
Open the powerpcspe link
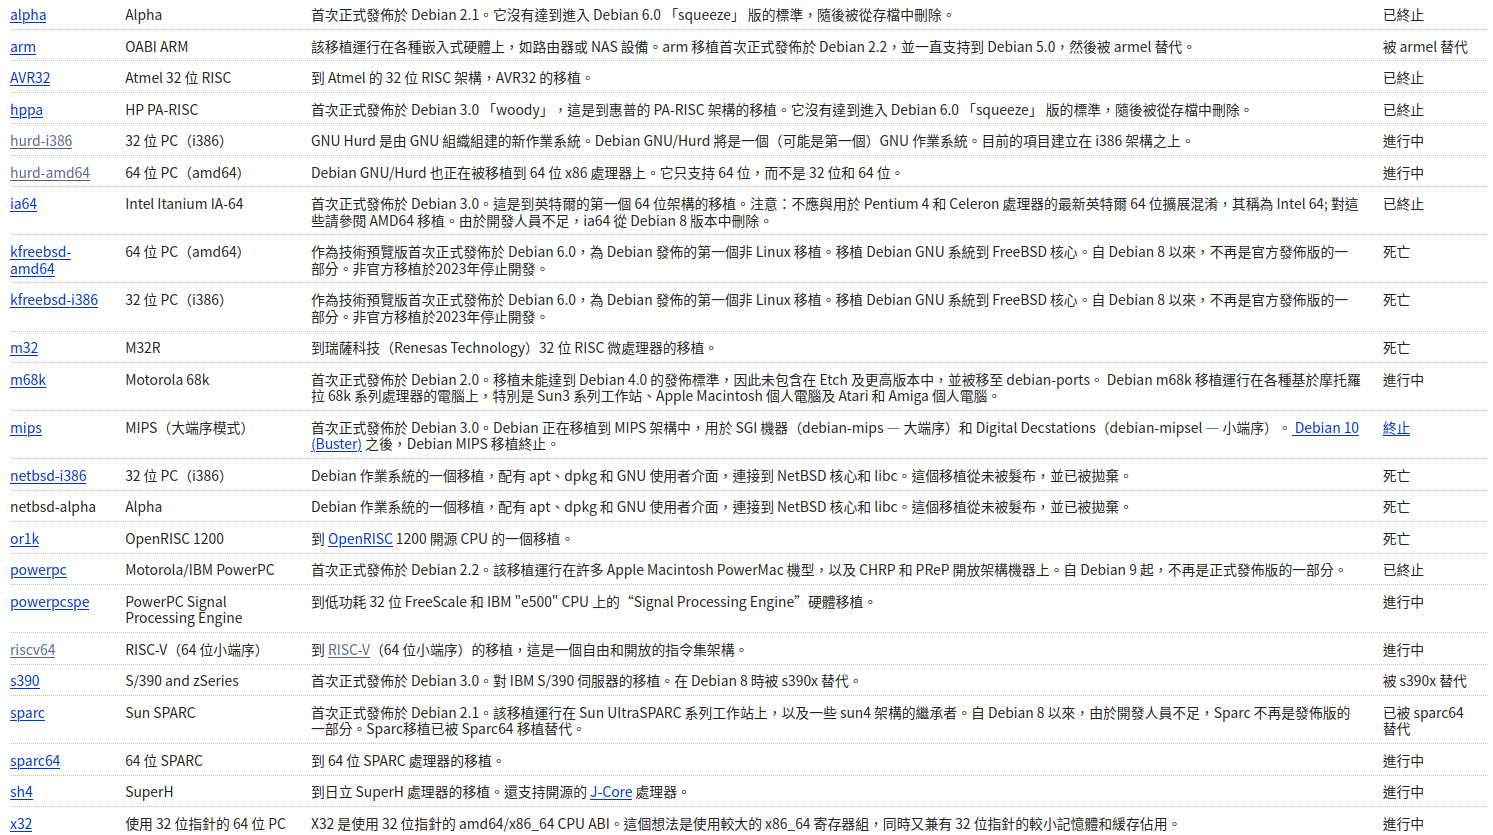pos(50,602)
